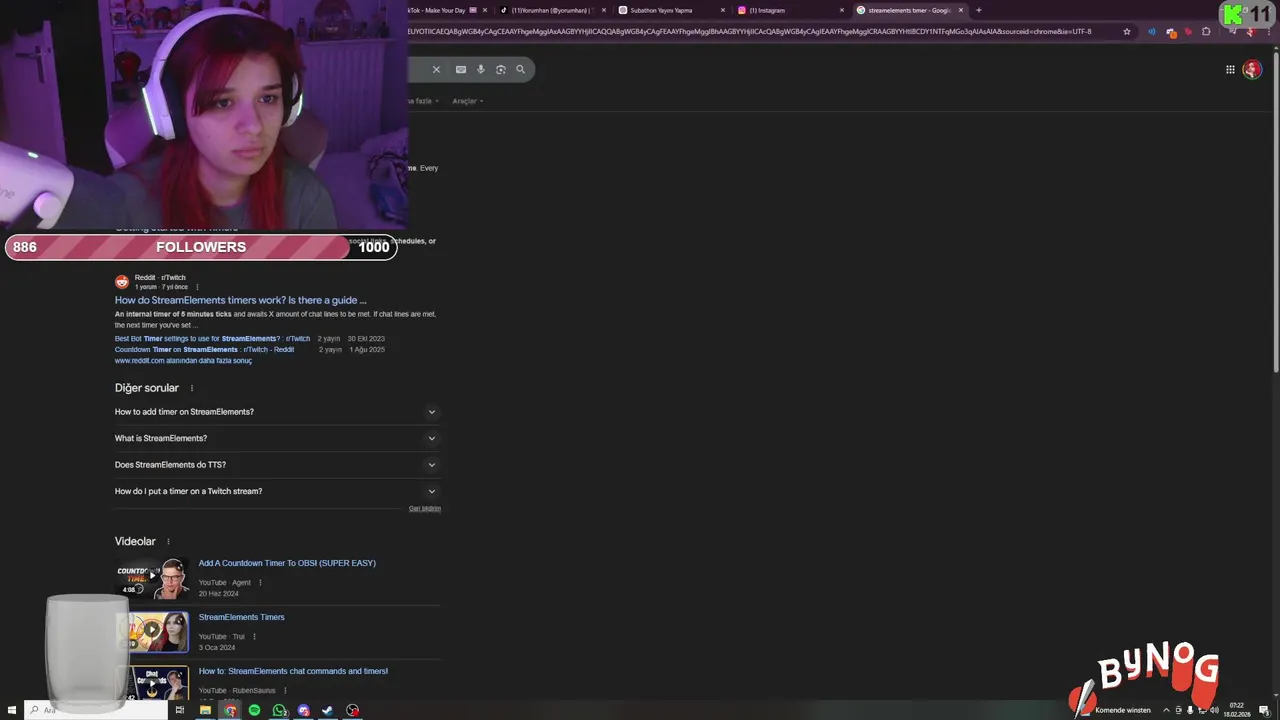Switch to Yorumhan TikTok tab

(x=551, y=10)
